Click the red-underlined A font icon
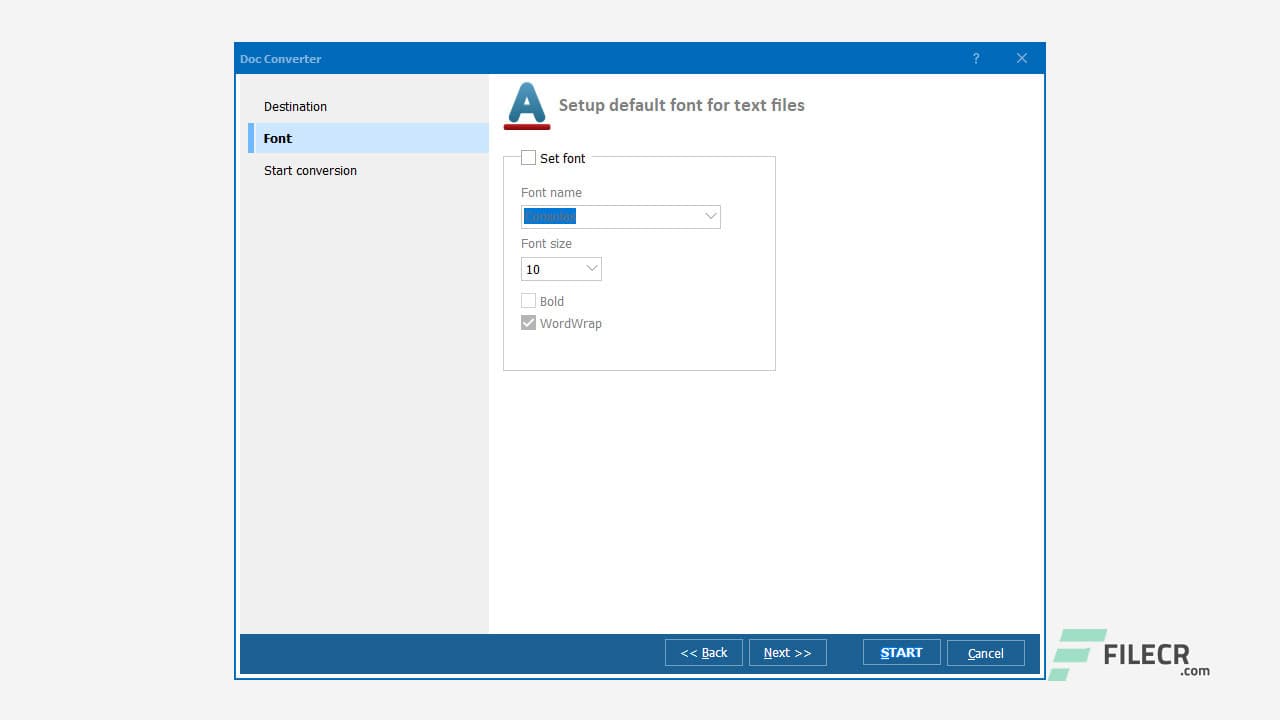This screenshot has width=1280, height=720. (526, 103)
